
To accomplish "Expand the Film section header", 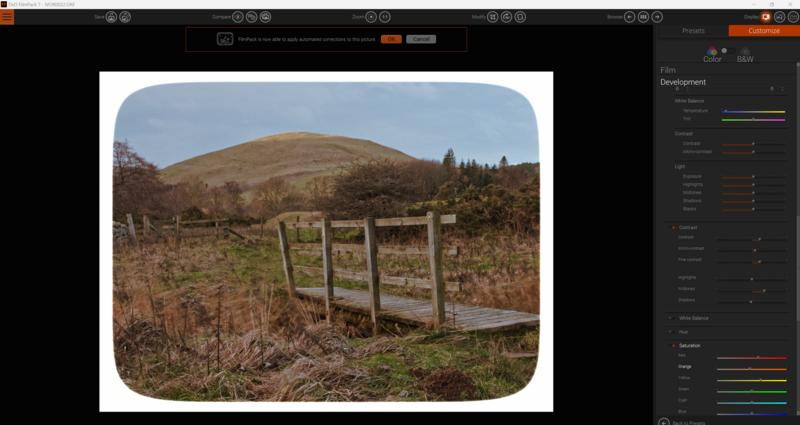I will 668,70.
